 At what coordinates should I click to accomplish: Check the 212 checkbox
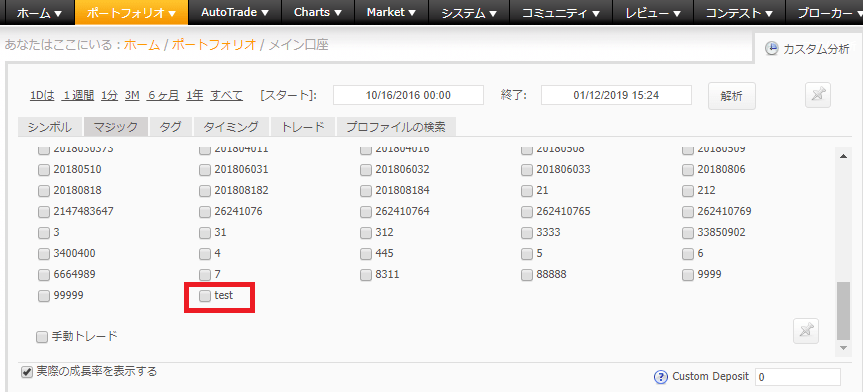688,191
